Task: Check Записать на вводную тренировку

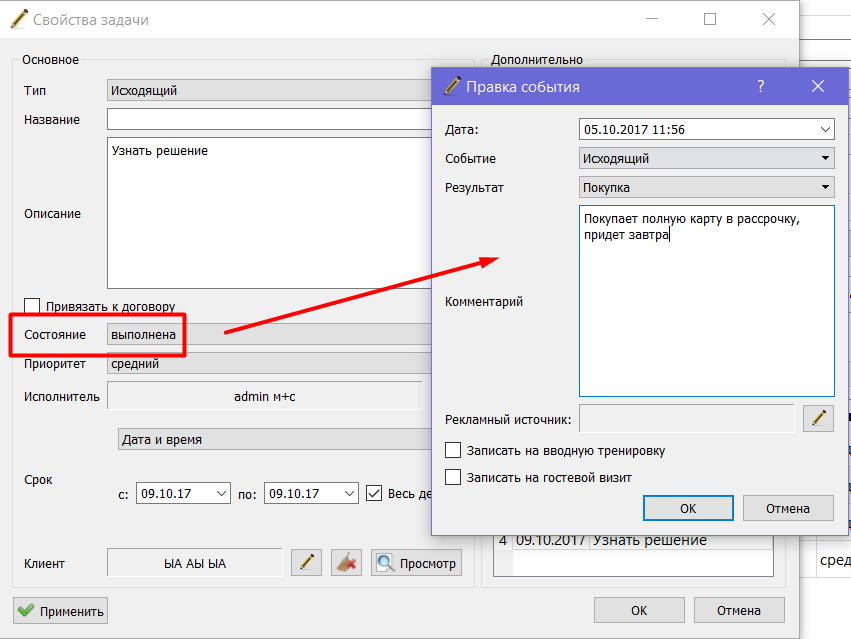Action: (x=453, y=450)
